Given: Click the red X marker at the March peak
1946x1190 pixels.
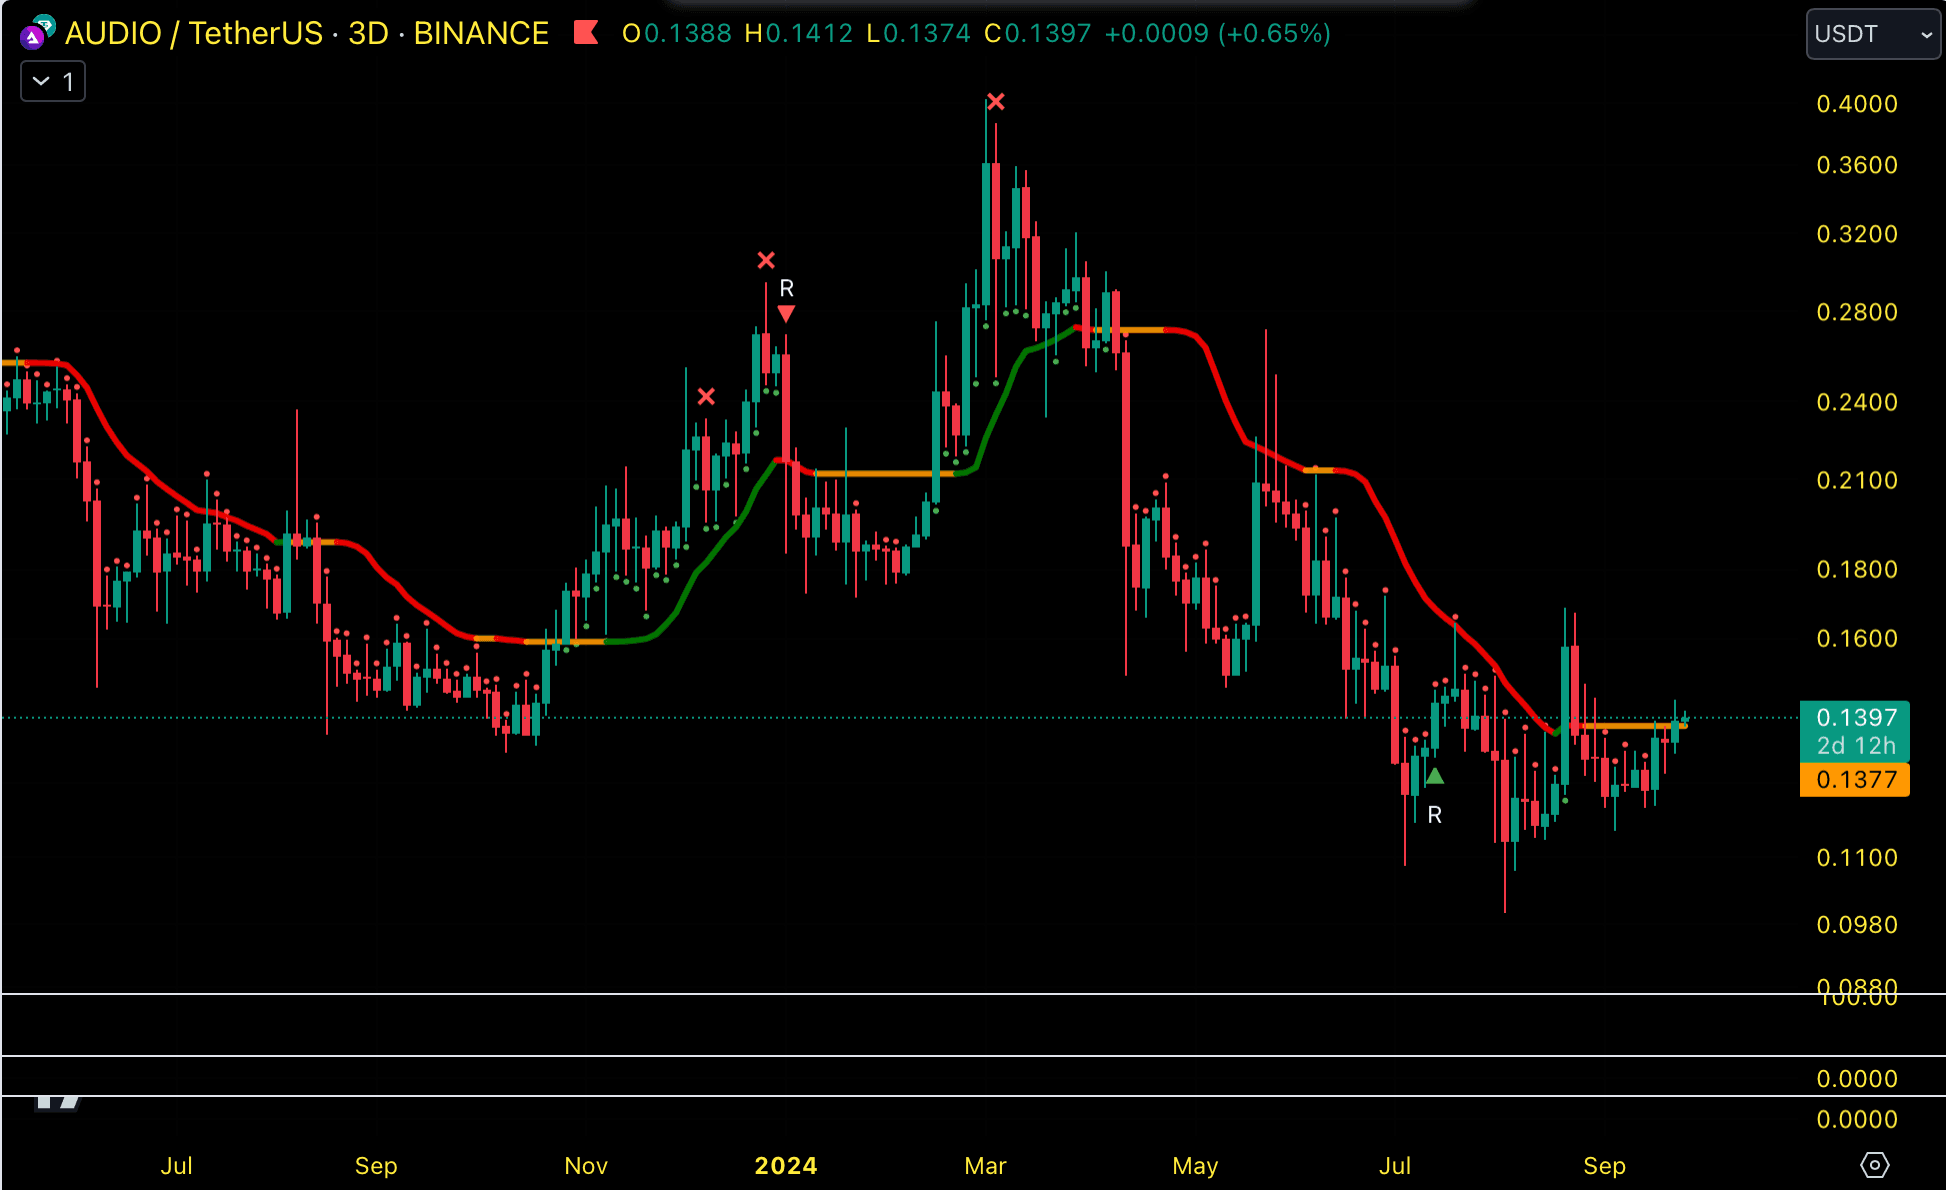Looking at the screenshot, I should point(995,102).
